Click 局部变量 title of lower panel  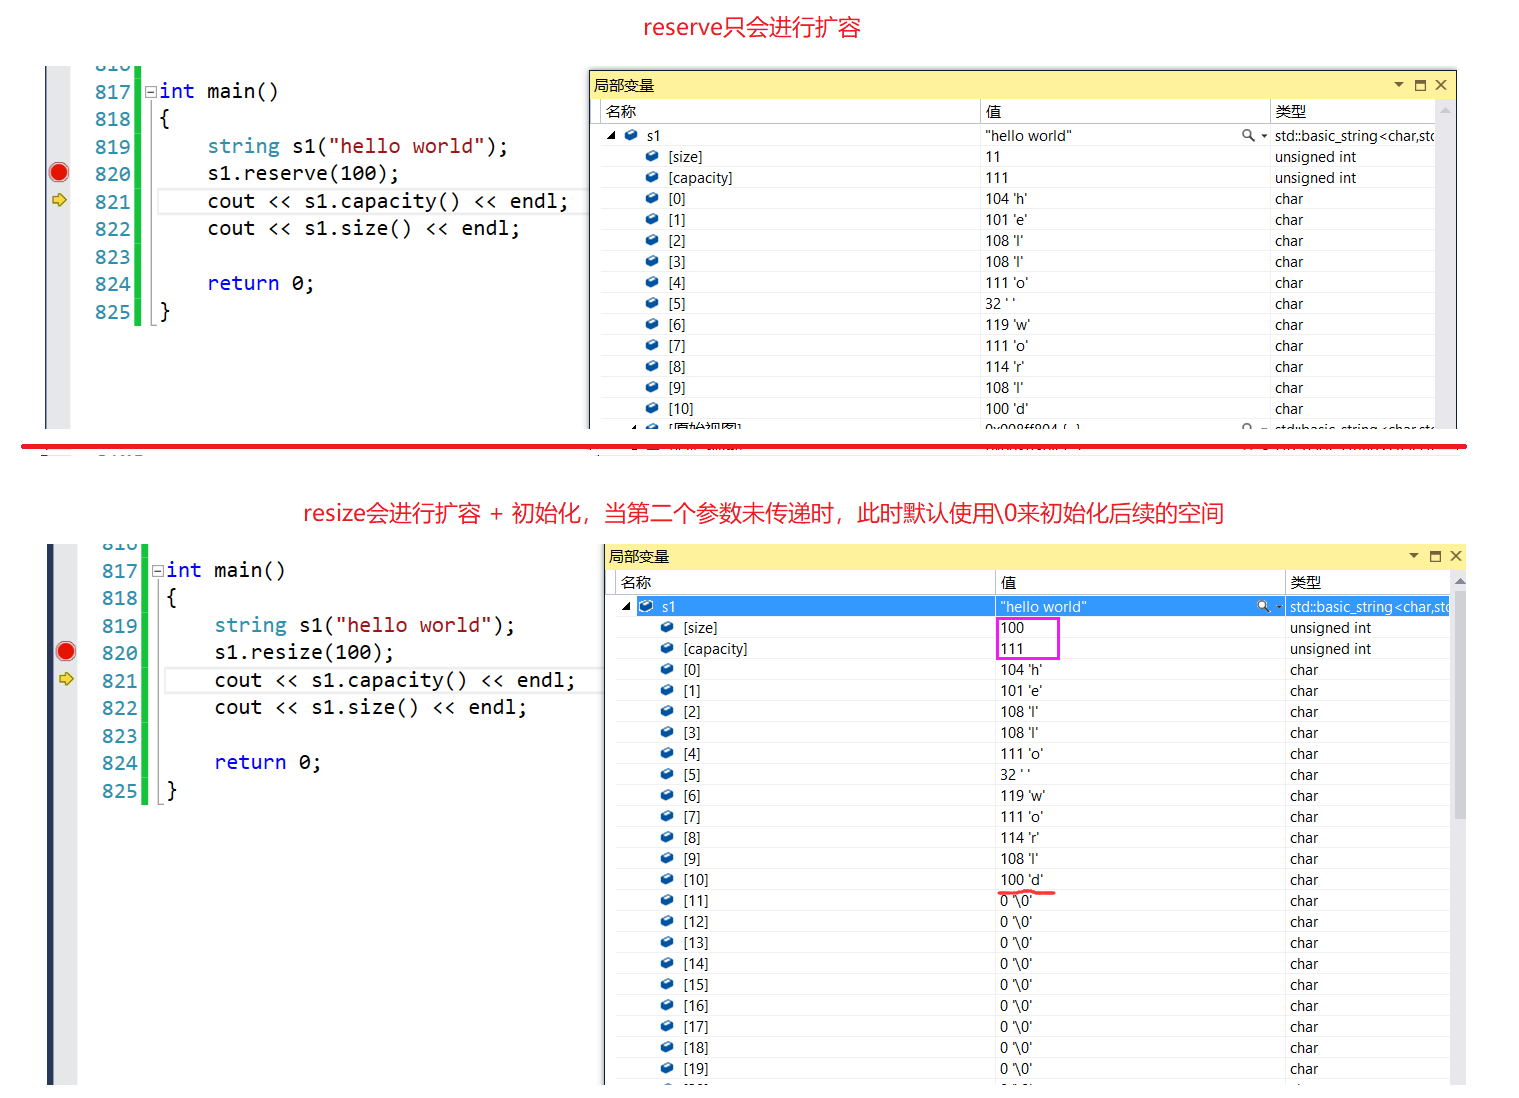coord(639,557)
